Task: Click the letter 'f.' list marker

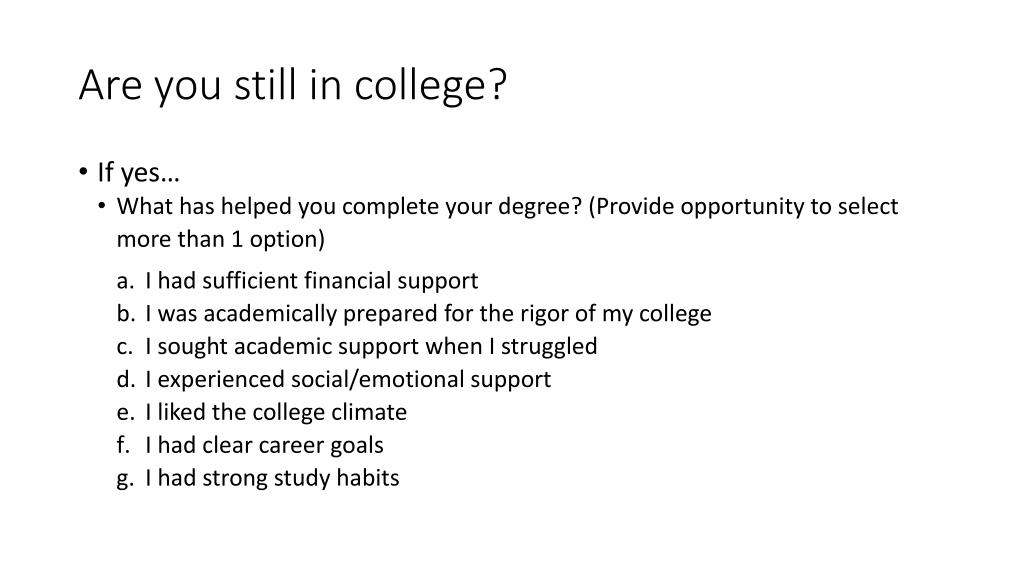Action: (x=123, y=445)
